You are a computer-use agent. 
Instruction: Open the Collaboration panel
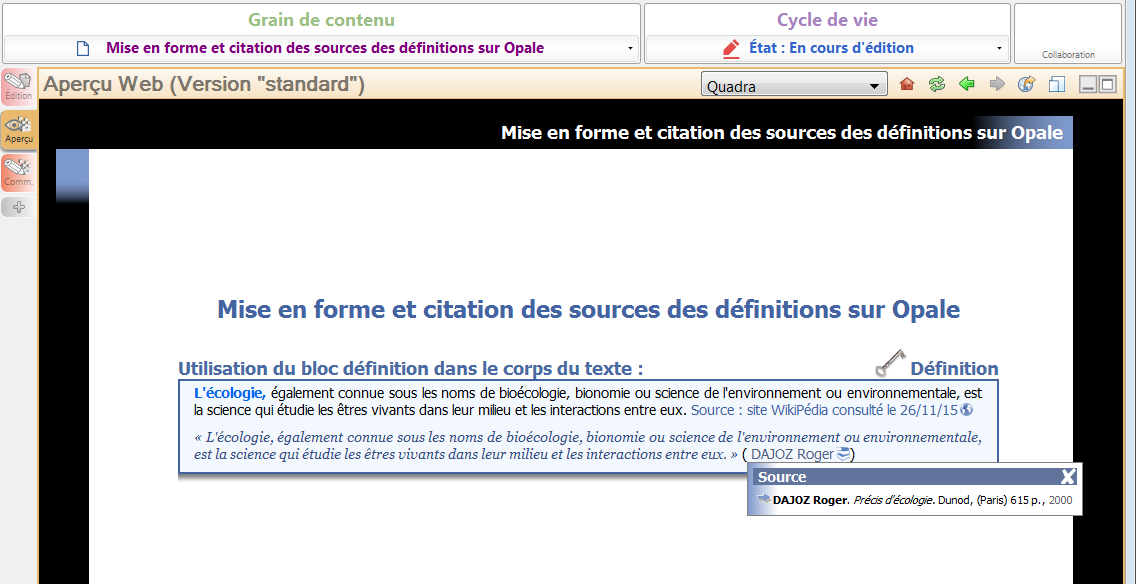pos(1069,34)
